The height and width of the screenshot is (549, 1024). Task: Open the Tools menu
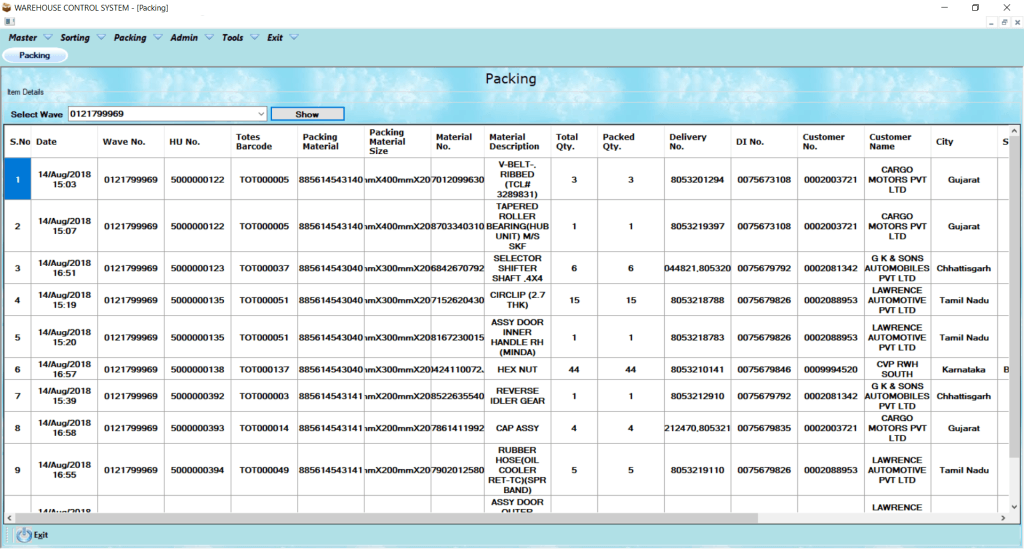pos(232,38)
